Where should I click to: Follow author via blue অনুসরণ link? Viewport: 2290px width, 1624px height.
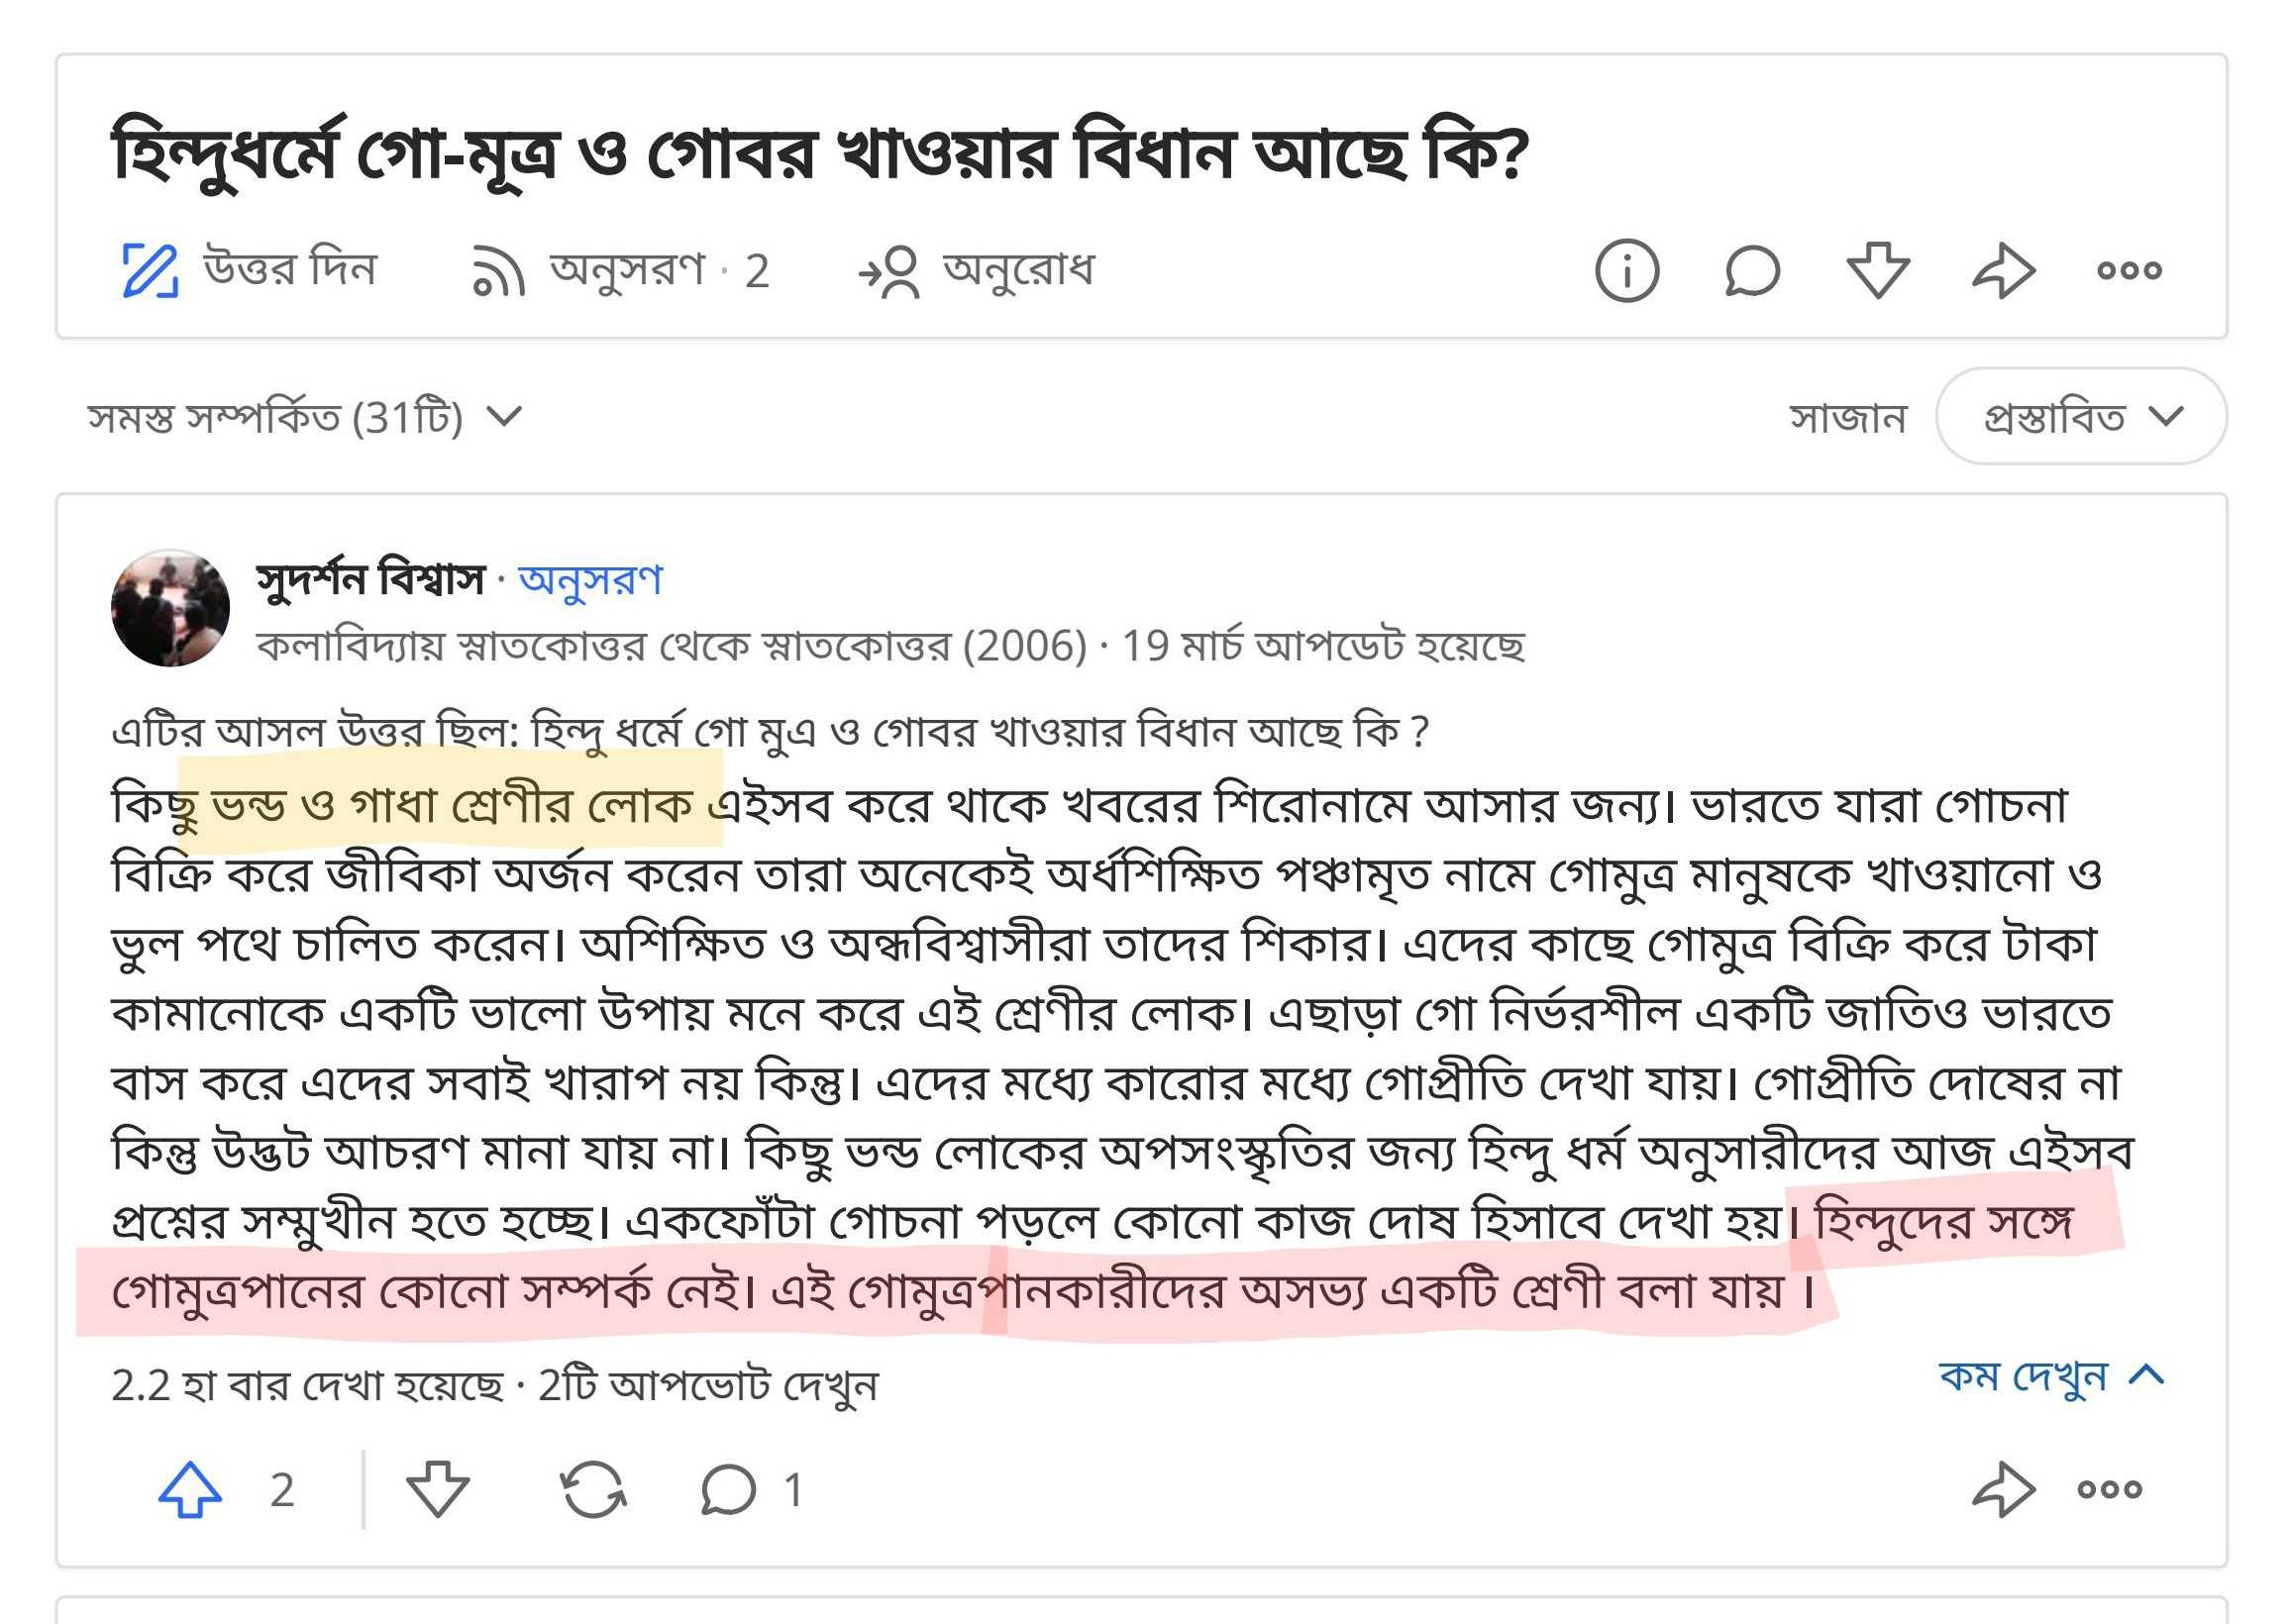click(590, 580)
